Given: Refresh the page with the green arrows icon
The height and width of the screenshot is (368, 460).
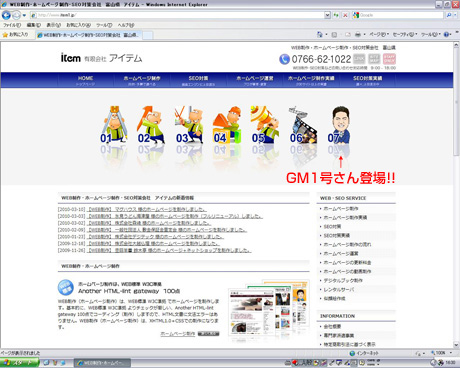Looking at the screenshot, I should coord(336,15).
